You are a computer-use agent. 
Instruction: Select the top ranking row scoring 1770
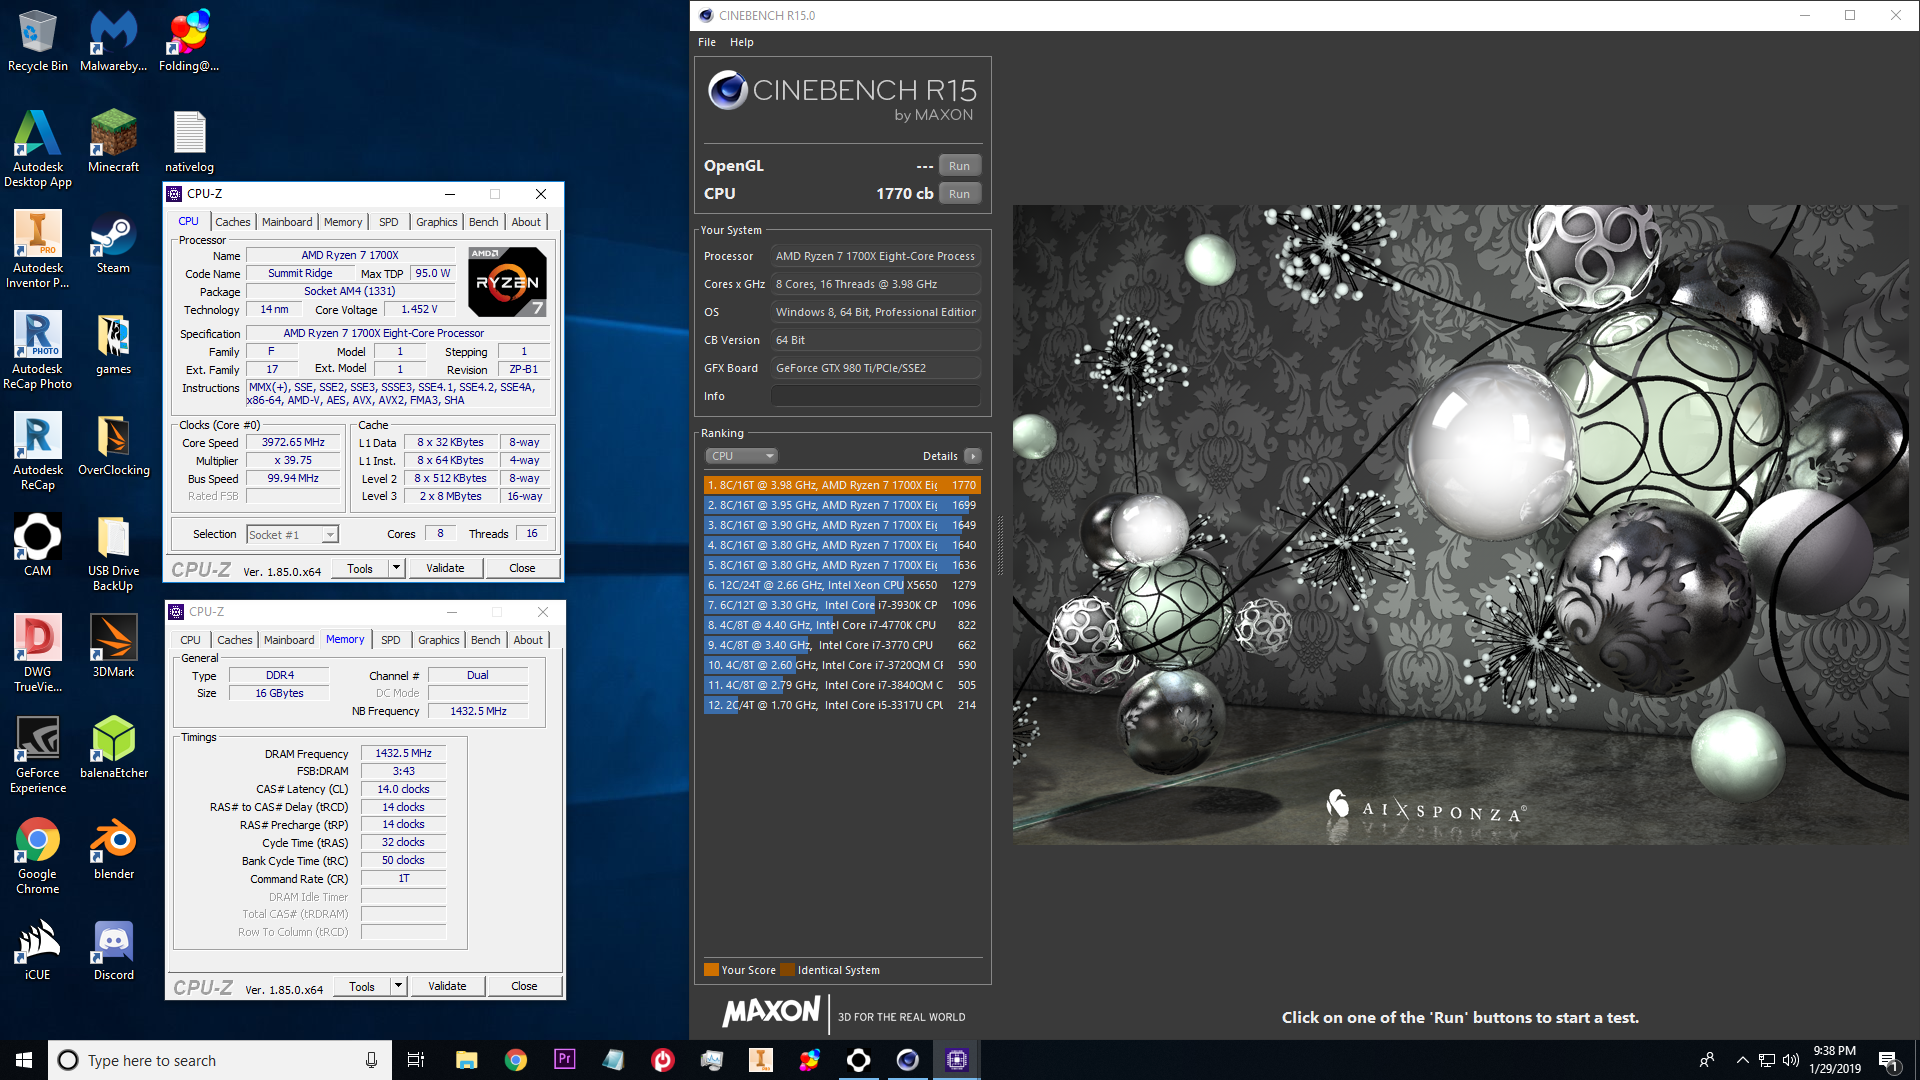click(x=842, y=485)
